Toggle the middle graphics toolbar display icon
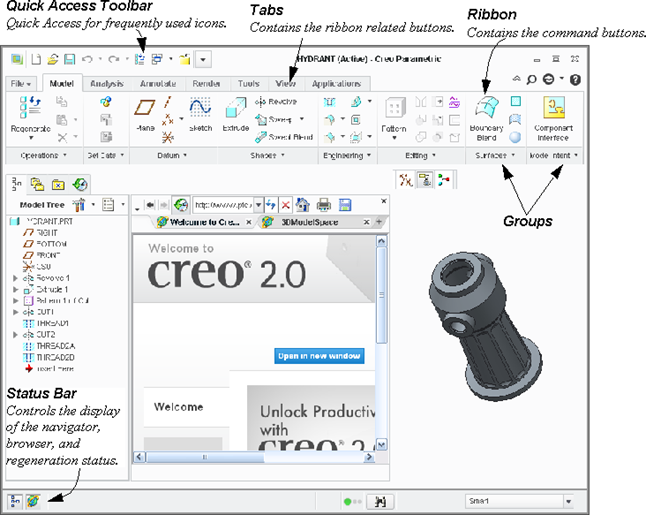 point(425,180)
